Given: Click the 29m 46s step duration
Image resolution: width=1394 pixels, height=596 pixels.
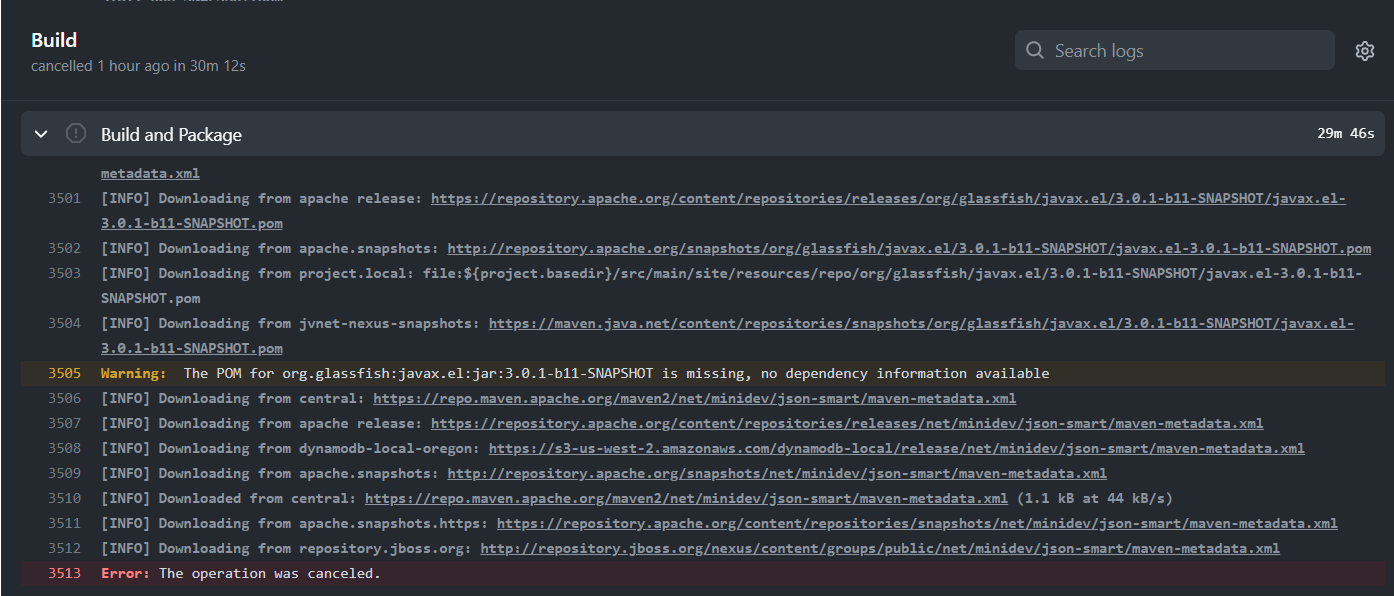Looking at the screenshot, I should [x=1346, y=133].
